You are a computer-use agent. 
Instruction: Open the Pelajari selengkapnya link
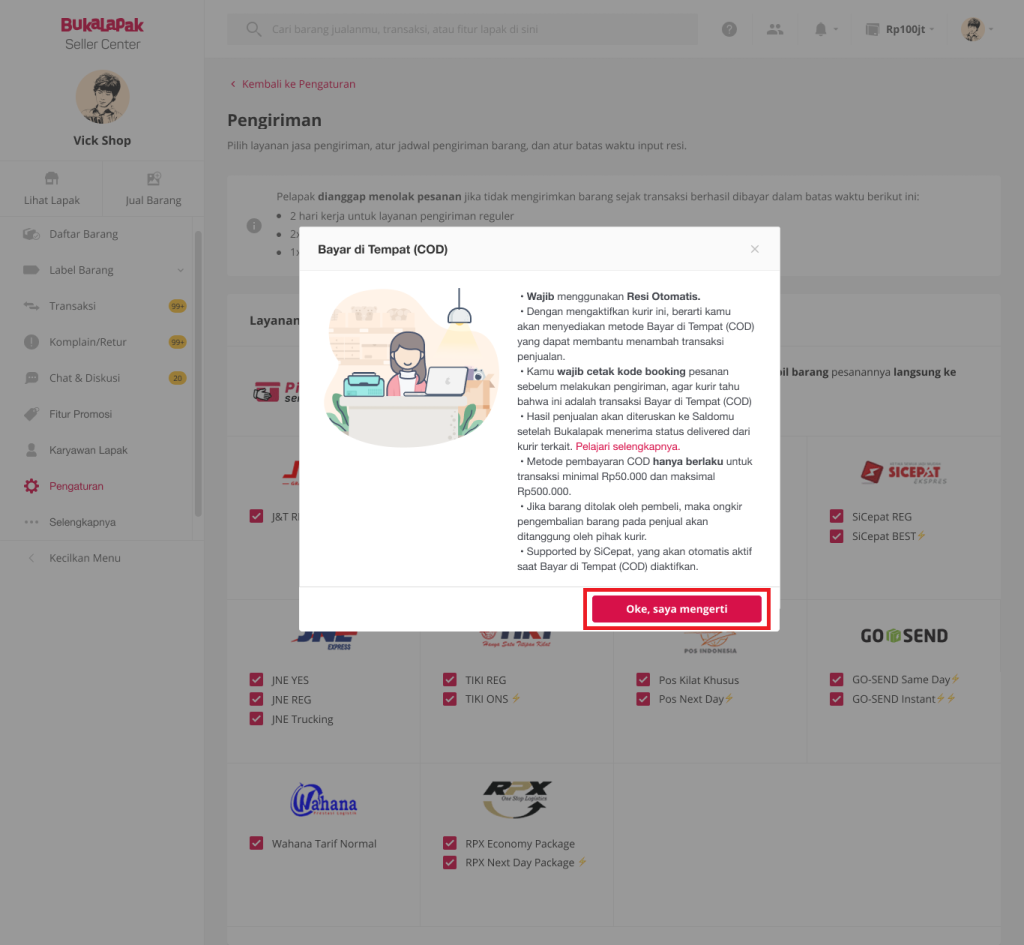click(628, 446)
